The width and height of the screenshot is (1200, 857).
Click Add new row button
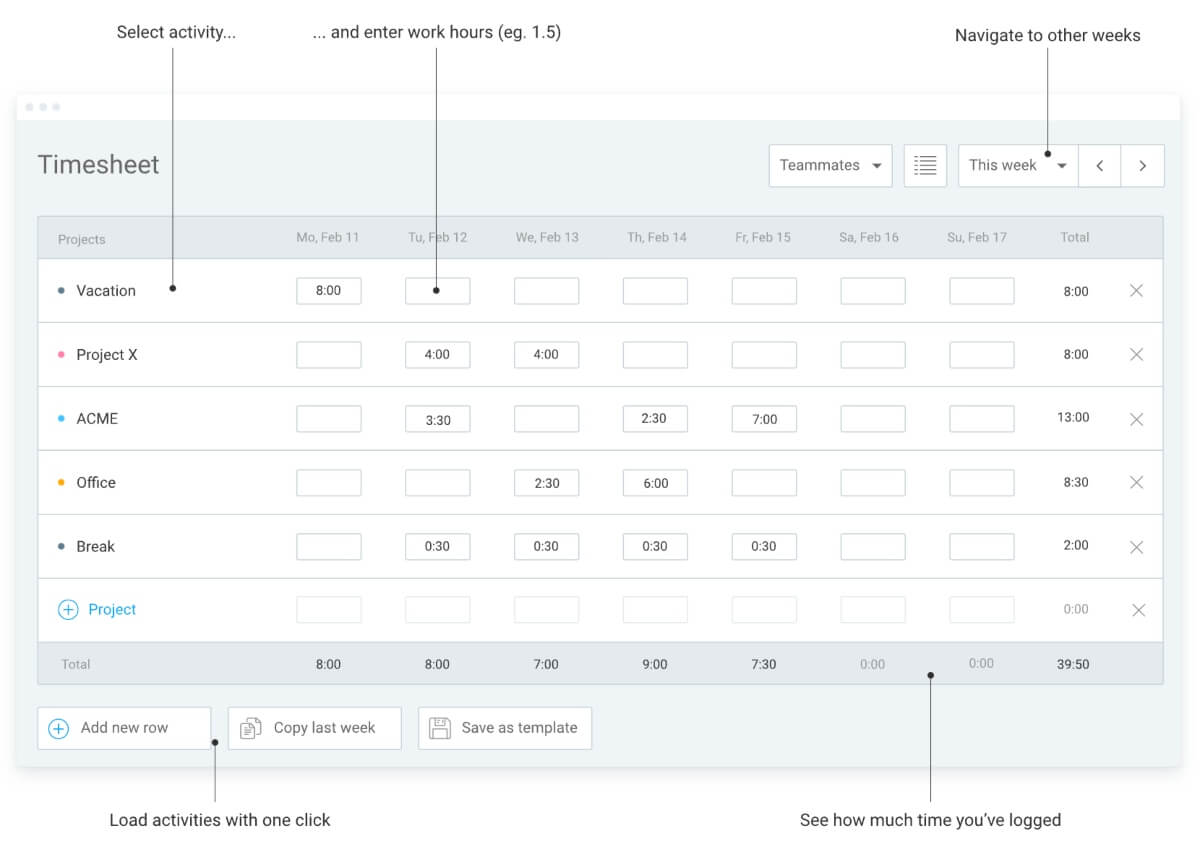124,728
